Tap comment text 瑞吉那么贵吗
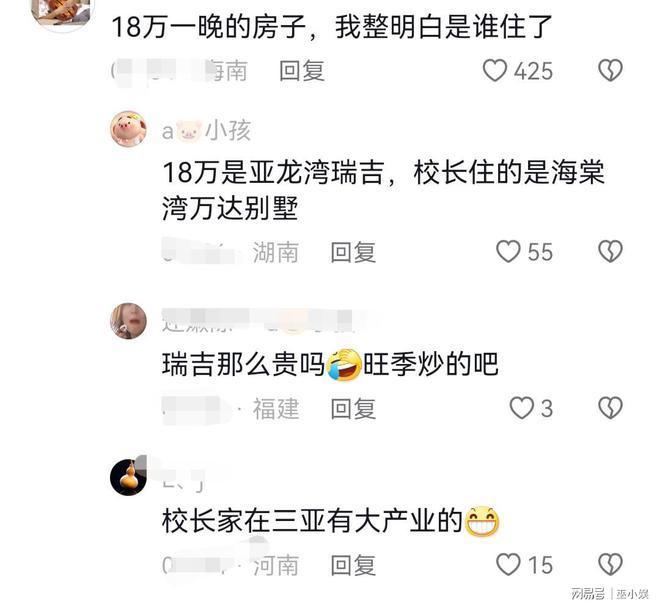This screenshot has height=606, width=660. [243, 364]
